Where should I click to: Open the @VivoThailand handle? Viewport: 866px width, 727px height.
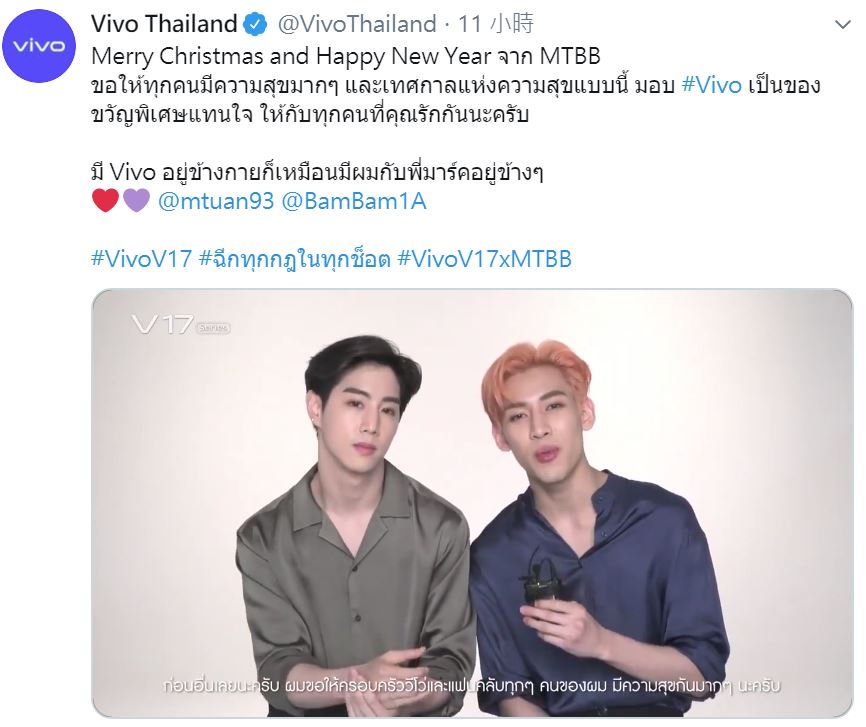pos(357,24)
